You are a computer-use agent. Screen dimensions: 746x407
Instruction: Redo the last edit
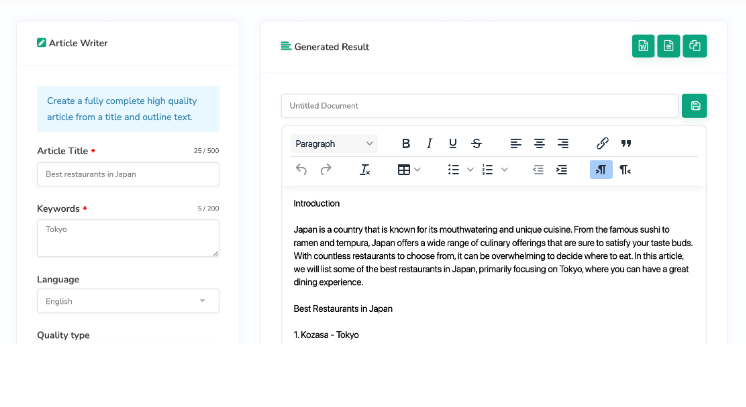point(326,169)
